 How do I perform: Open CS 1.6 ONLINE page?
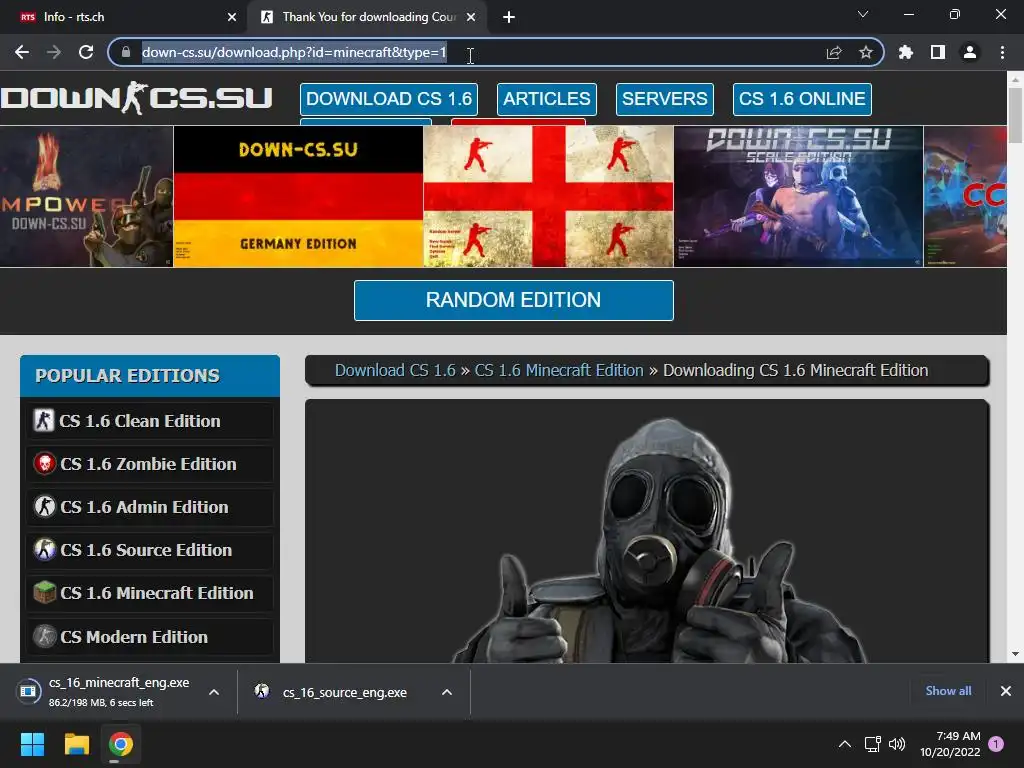802,99
